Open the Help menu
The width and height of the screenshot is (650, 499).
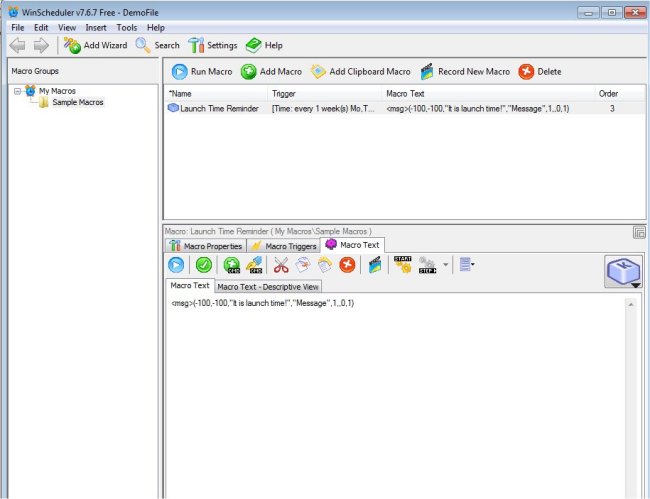click(155, 27)
